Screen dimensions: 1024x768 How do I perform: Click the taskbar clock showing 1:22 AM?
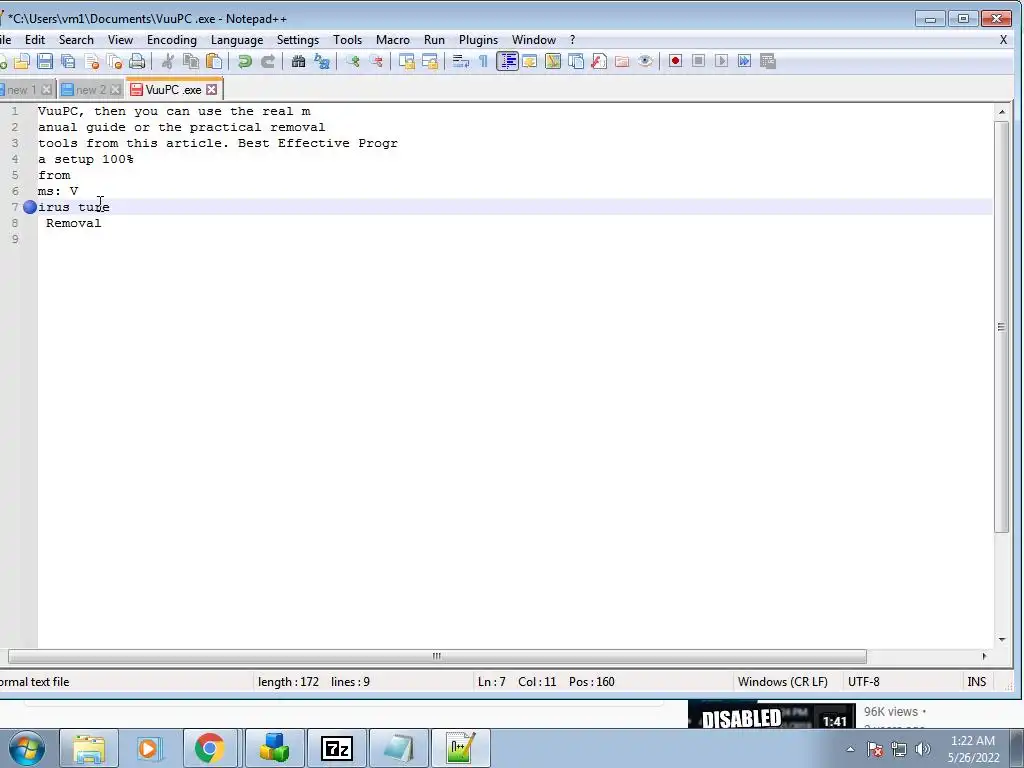click(972, 749)
